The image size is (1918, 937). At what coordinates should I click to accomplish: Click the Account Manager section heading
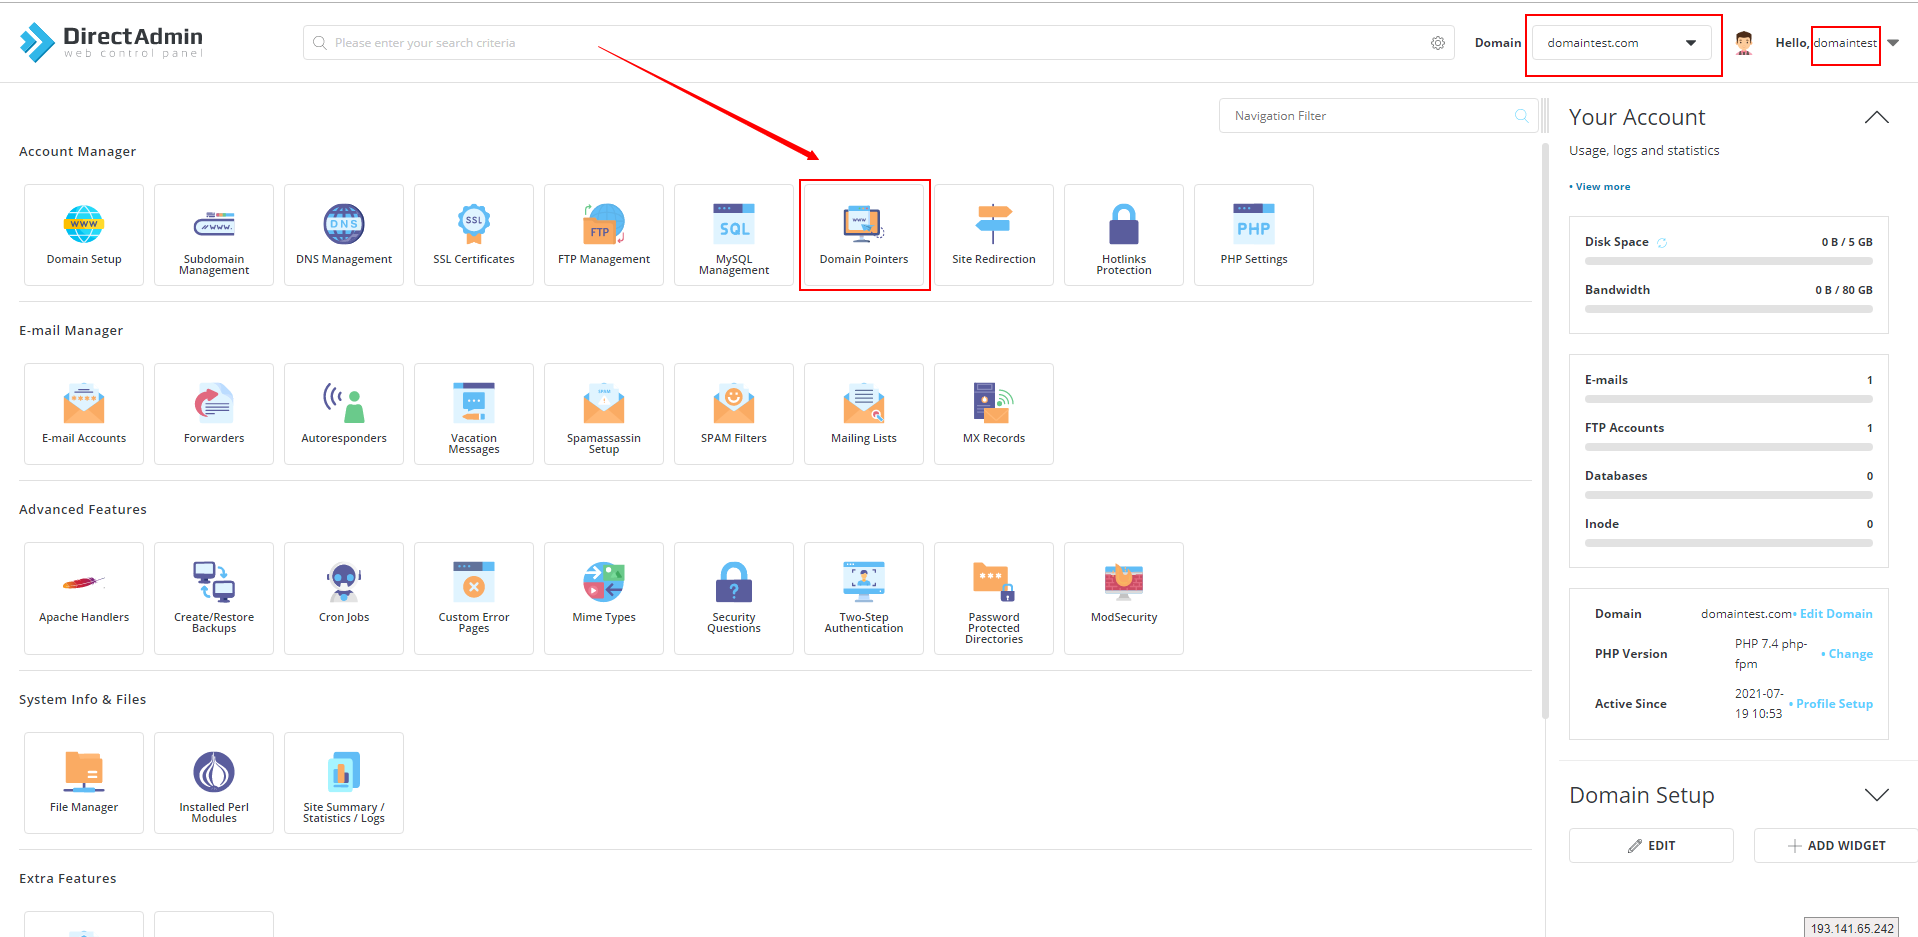tap(77, 152)
